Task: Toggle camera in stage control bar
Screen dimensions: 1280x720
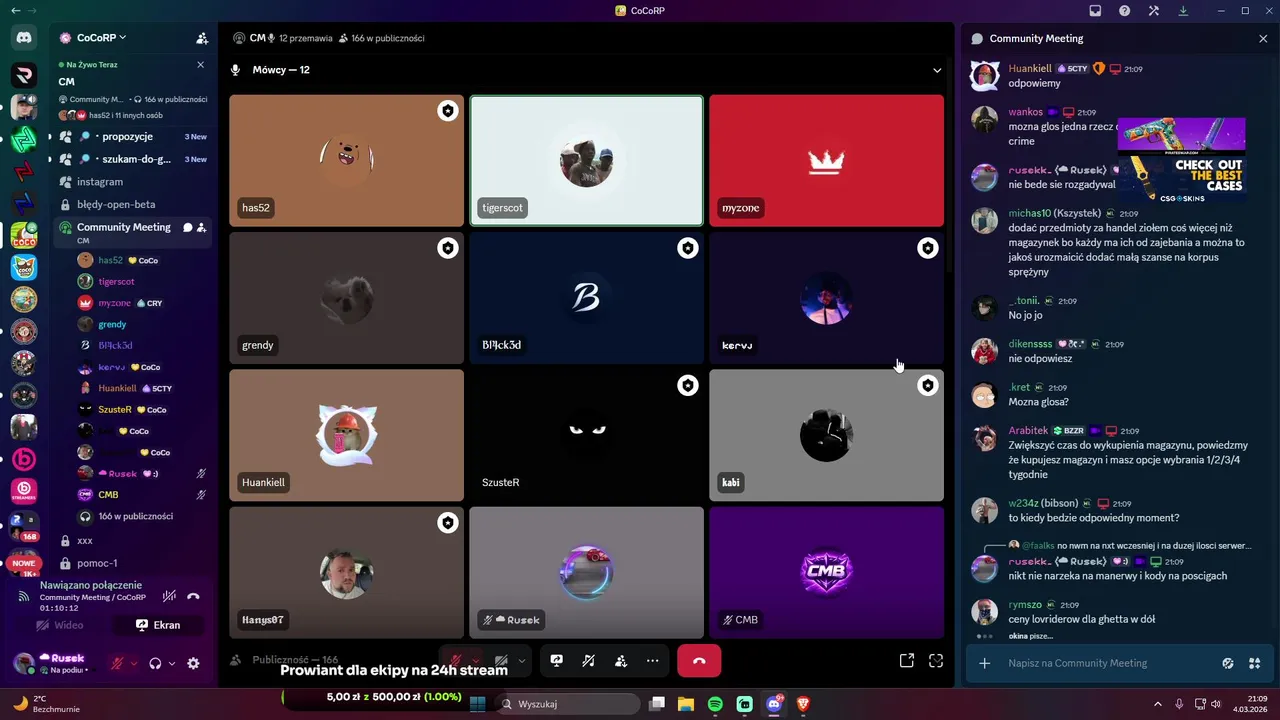Action: (x=502, y=661)
